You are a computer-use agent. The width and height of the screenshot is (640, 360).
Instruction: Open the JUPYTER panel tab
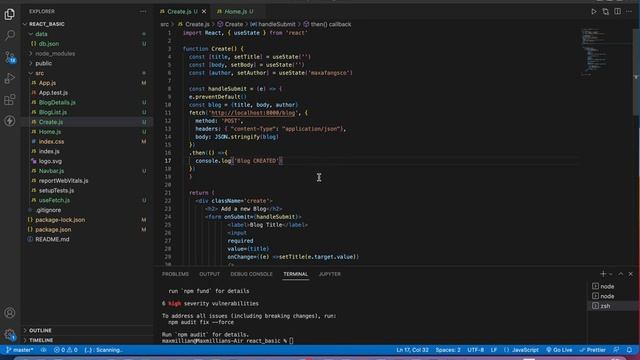click(330, 274)
